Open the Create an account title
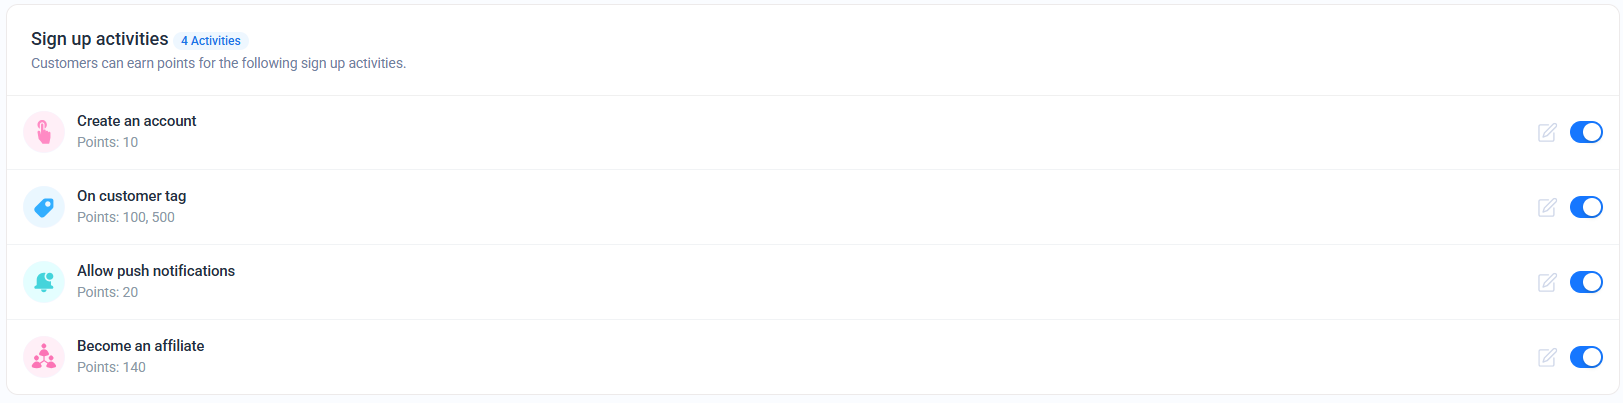 point(137,121)
